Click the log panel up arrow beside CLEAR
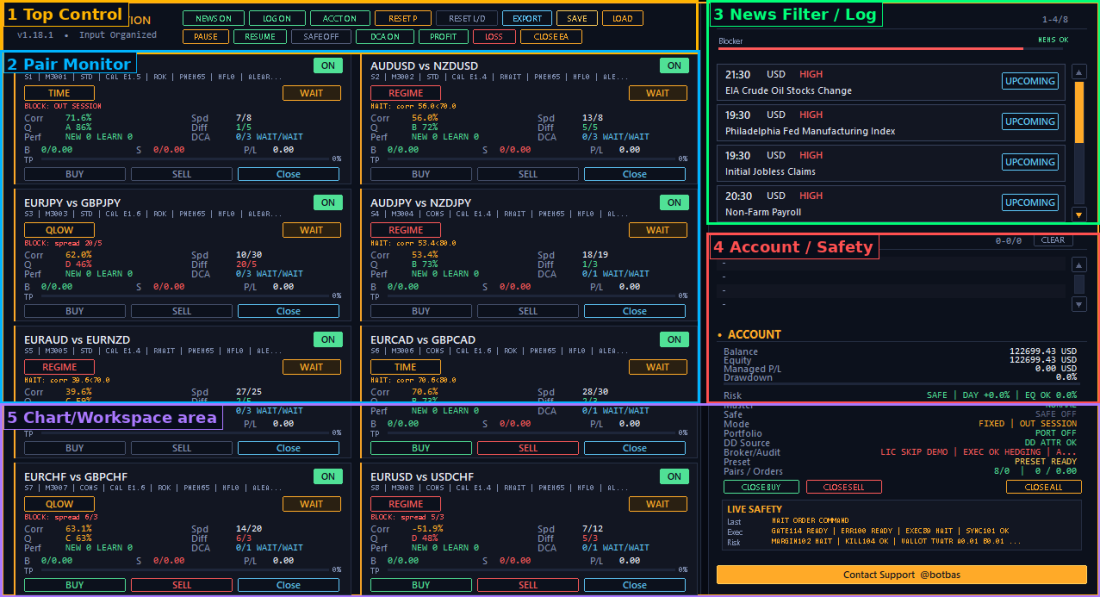 point(1080,264)
